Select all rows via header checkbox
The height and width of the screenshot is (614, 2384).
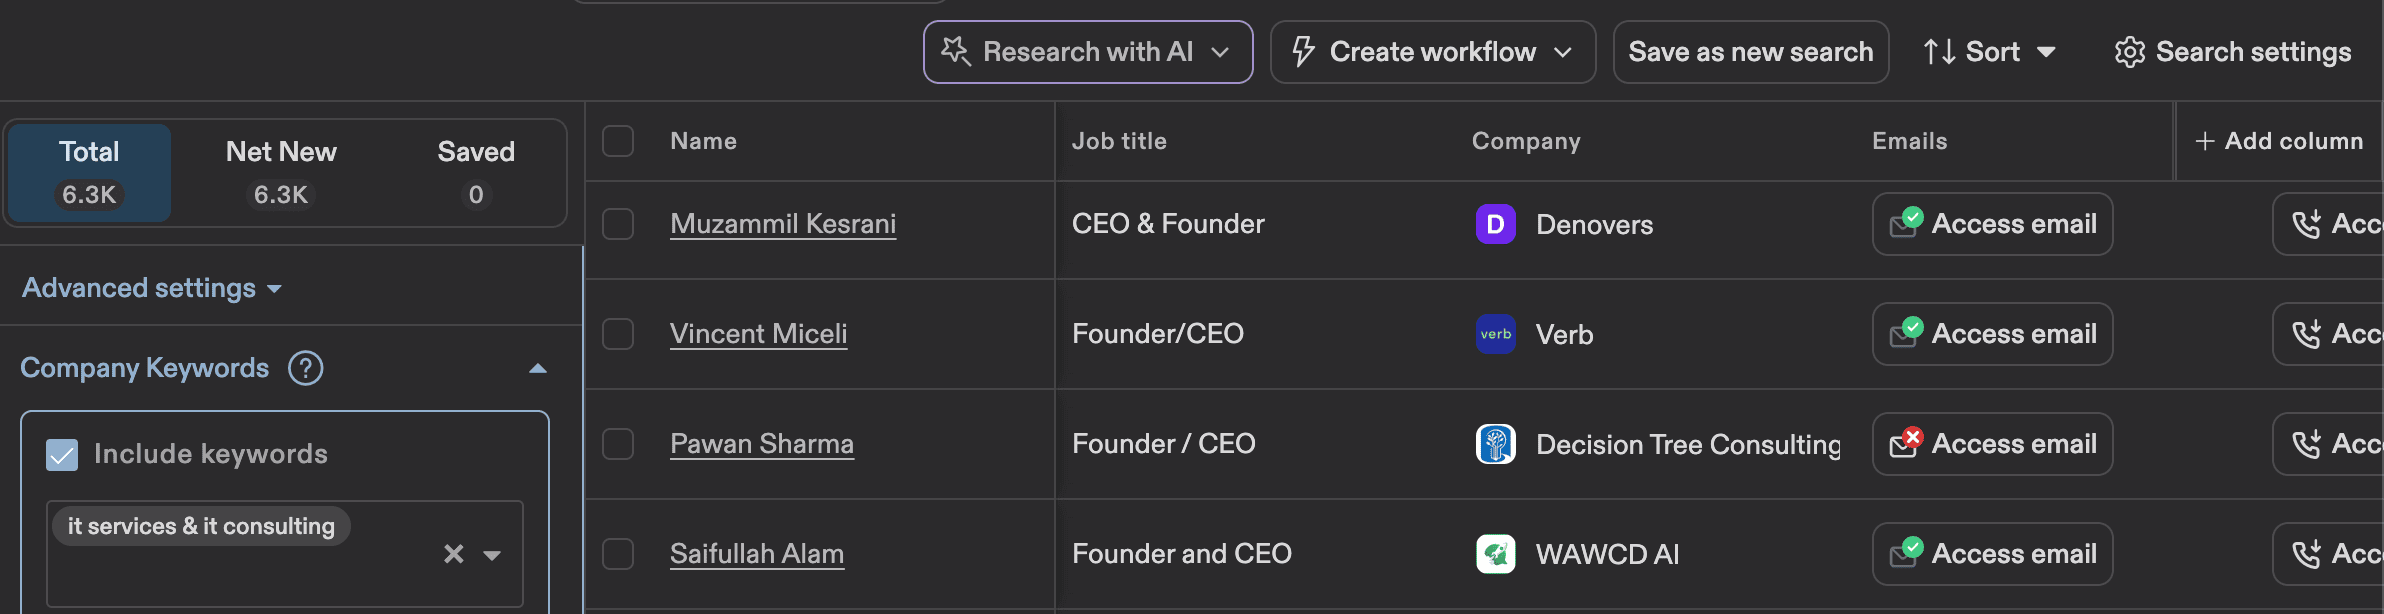pos(617,141)
